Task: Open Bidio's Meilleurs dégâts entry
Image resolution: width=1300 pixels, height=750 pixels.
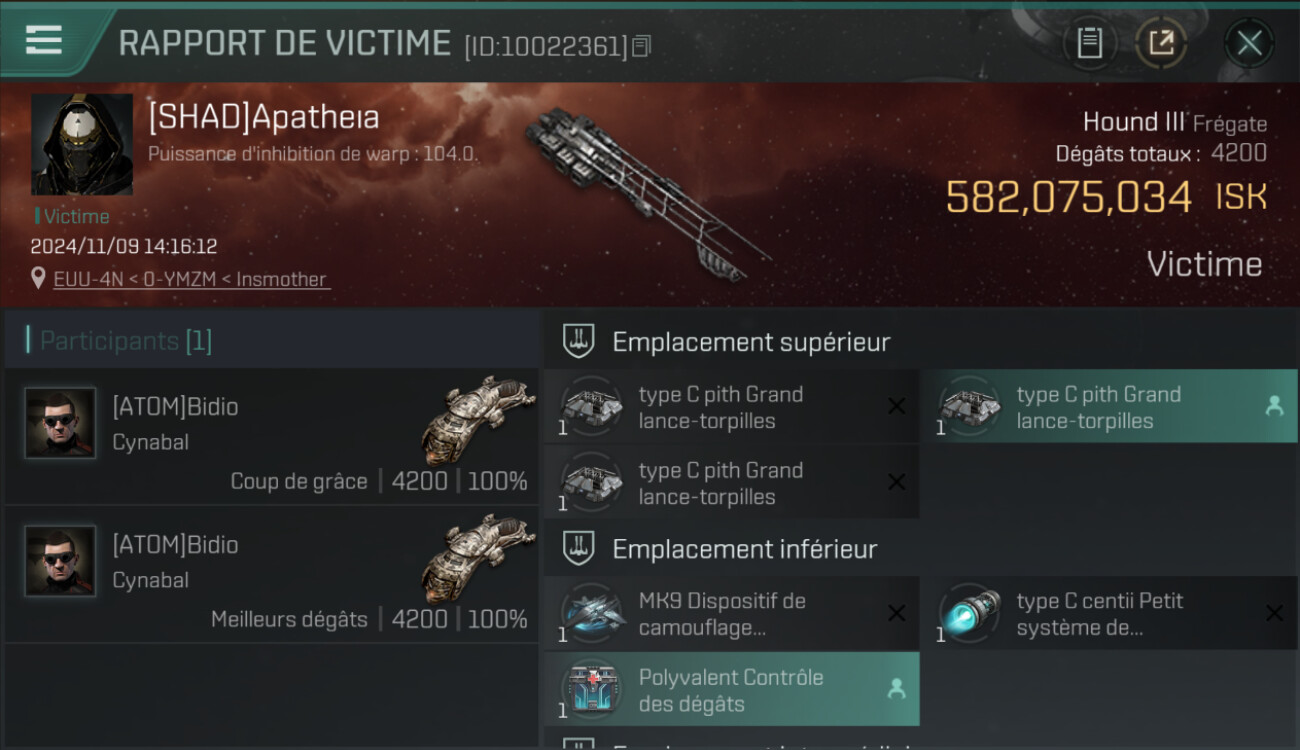Action: (271, 574)
